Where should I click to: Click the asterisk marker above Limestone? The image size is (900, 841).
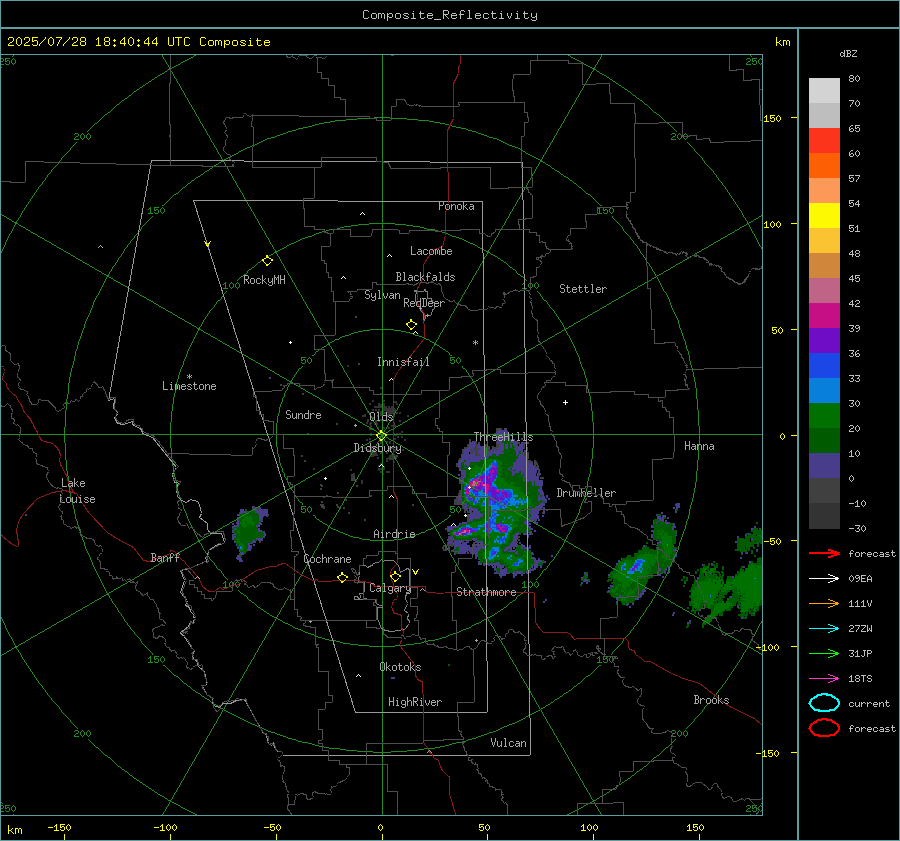[x=189, y=377]
